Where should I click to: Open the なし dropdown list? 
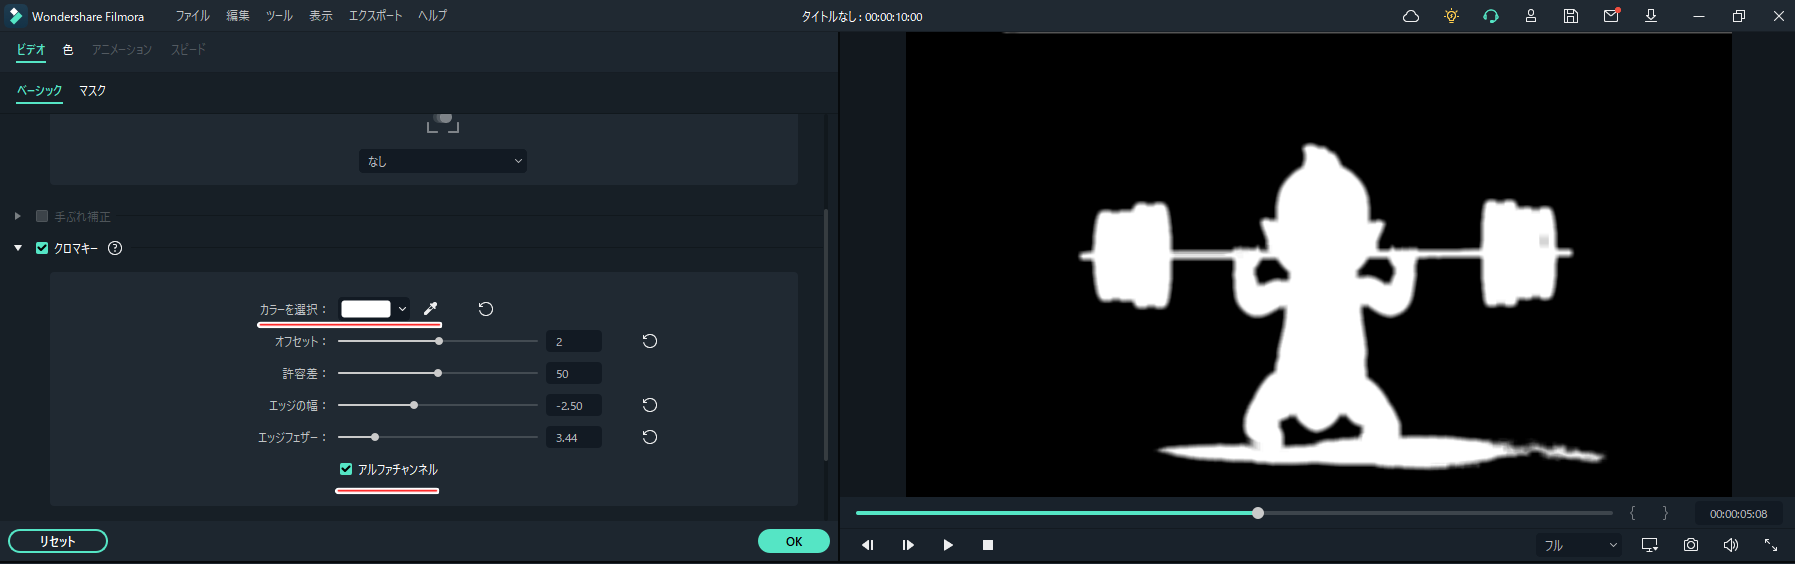coord(443,161)
